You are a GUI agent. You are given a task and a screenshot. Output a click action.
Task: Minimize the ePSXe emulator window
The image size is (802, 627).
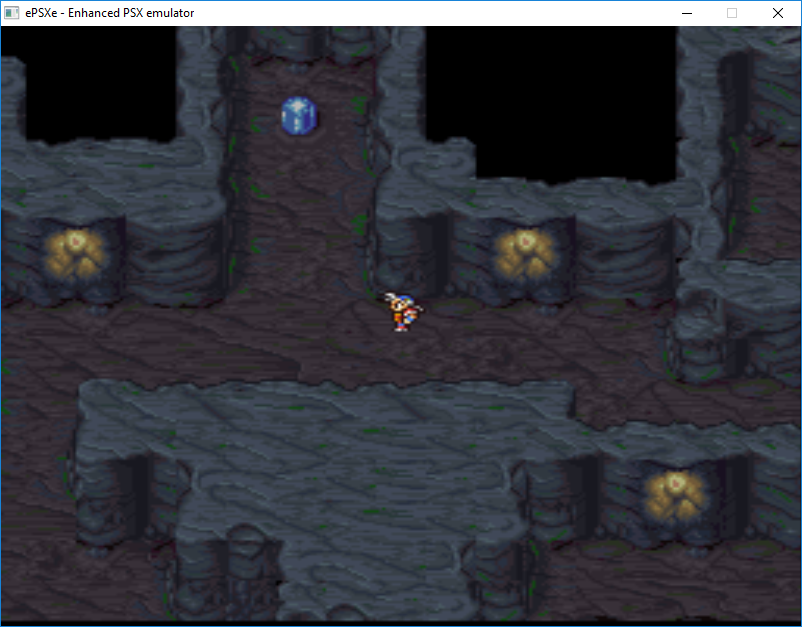click(x=687, y=13)
